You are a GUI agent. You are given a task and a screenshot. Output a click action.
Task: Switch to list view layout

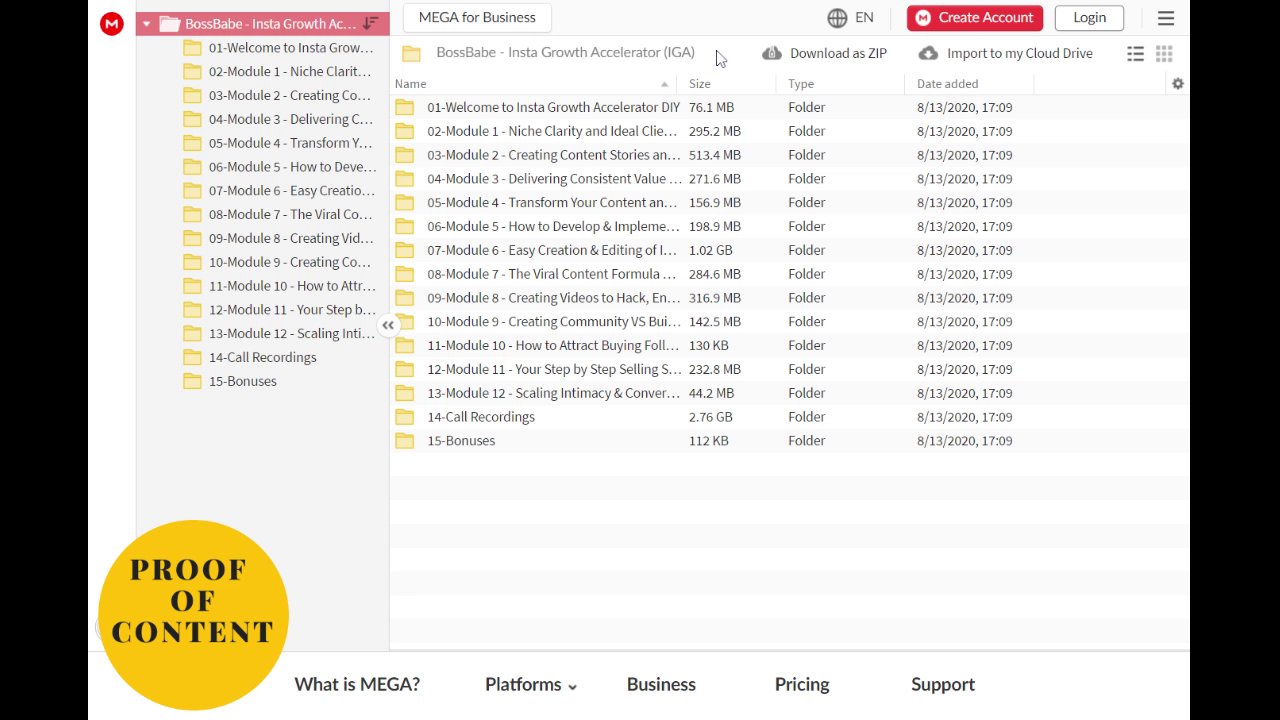tap(1136, 54)
